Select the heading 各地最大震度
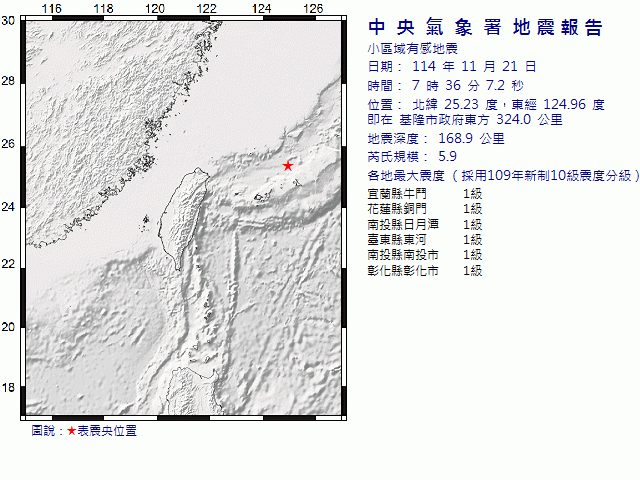The image size is (640, 480). 406,176
